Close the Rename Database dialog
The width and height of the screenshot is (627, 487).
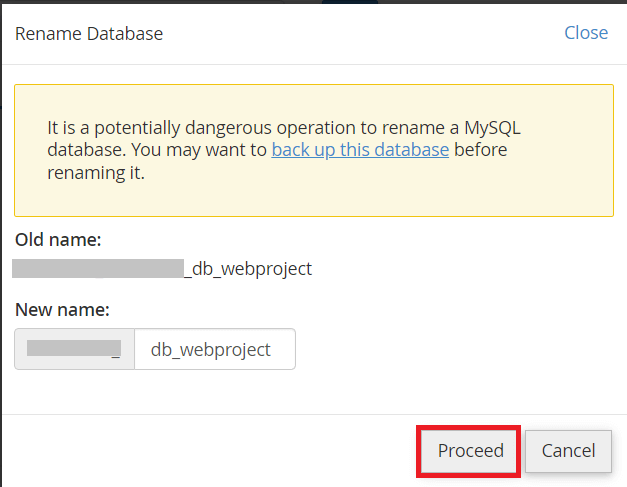pos(586,33)
